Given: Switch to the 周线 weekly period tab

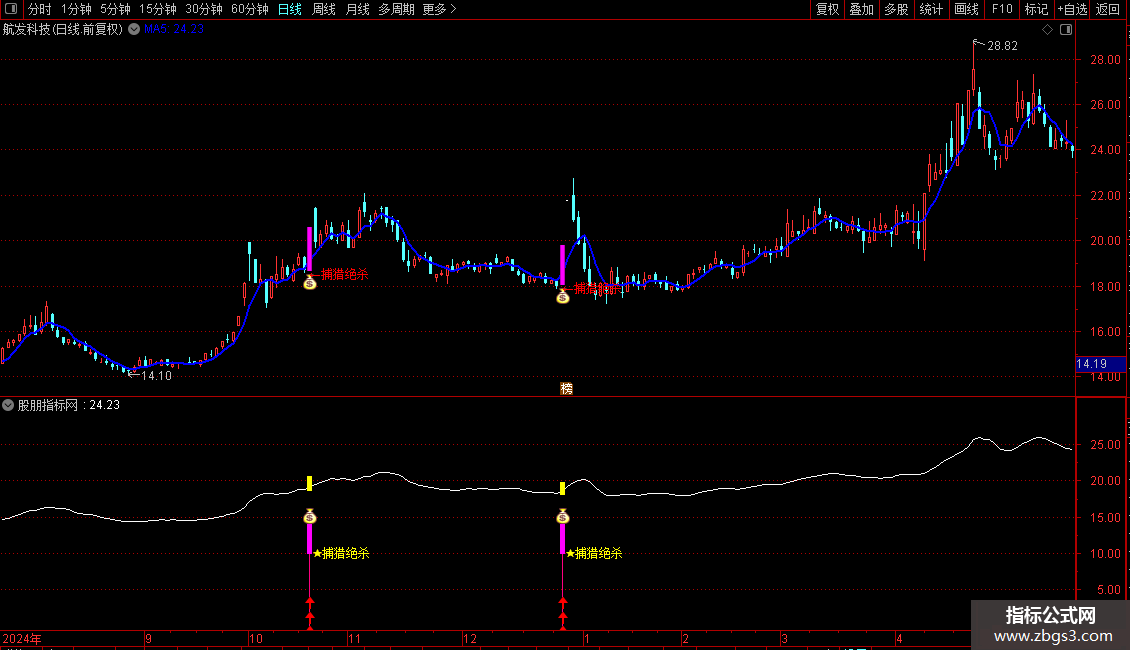Looking at the screenshot, I should [x=324, y=9].
